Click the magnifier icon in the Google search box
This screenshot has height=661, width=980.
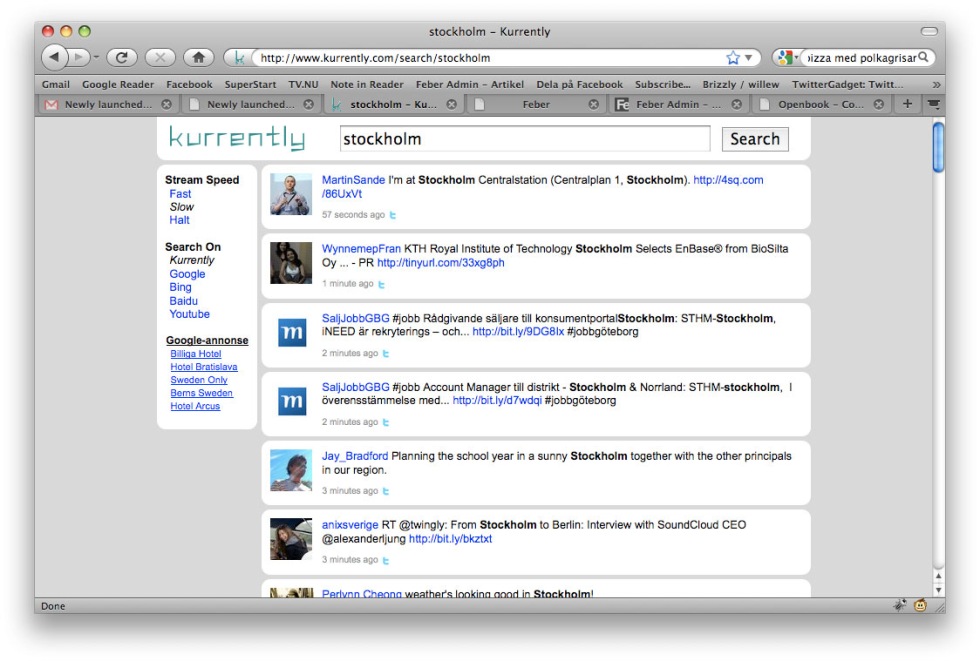click(x=923, y=58)
